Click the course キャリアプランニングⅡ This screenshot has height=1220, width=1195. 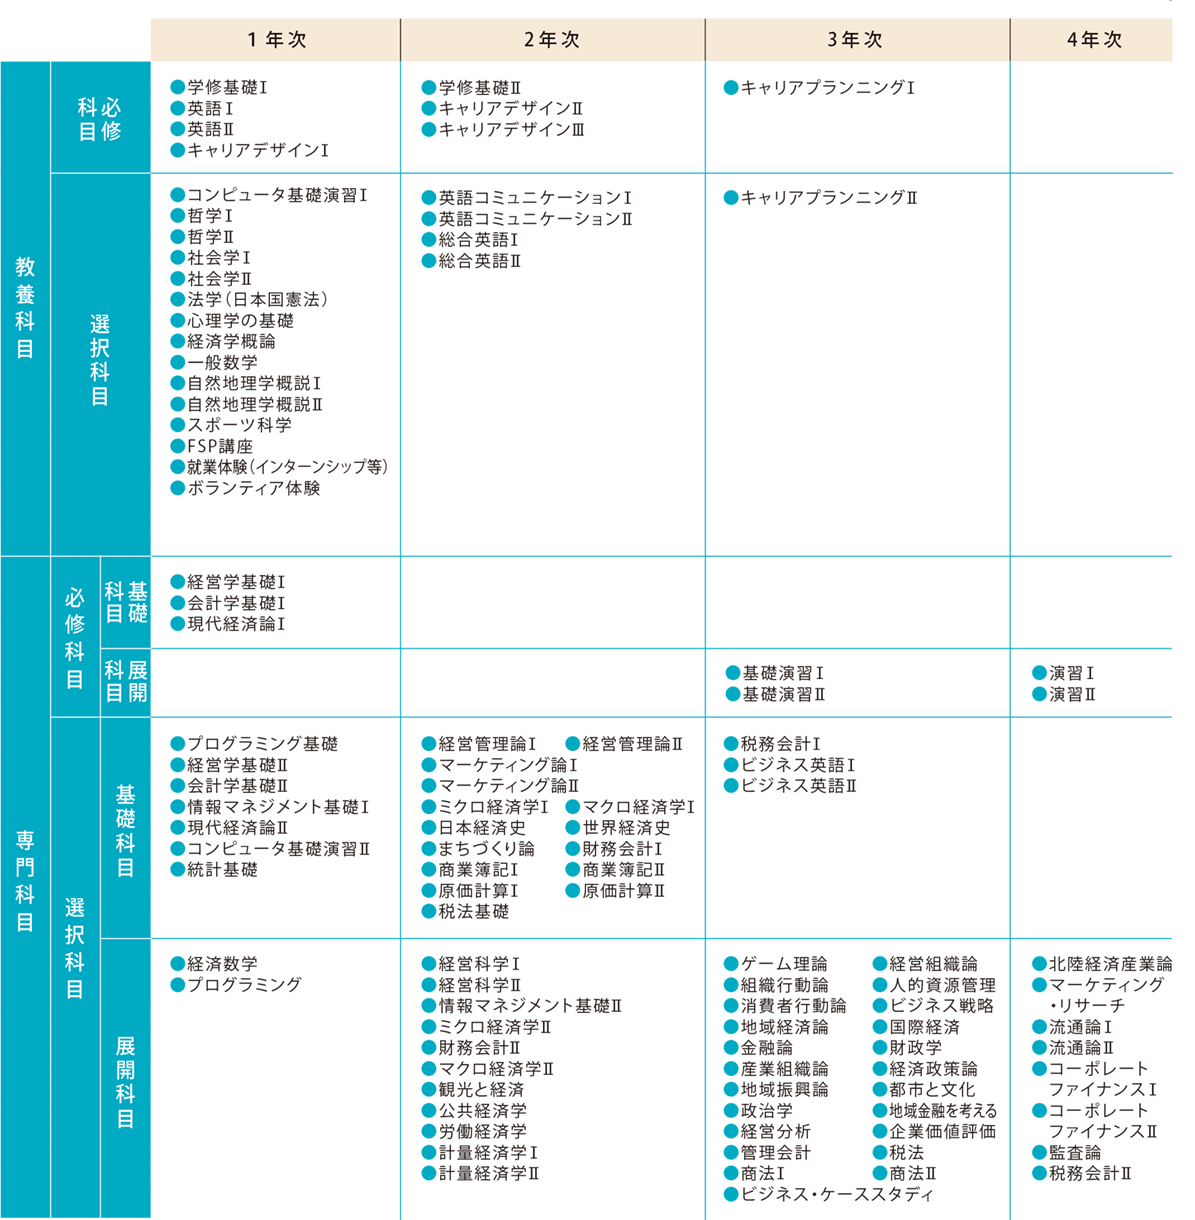(821, 198)
